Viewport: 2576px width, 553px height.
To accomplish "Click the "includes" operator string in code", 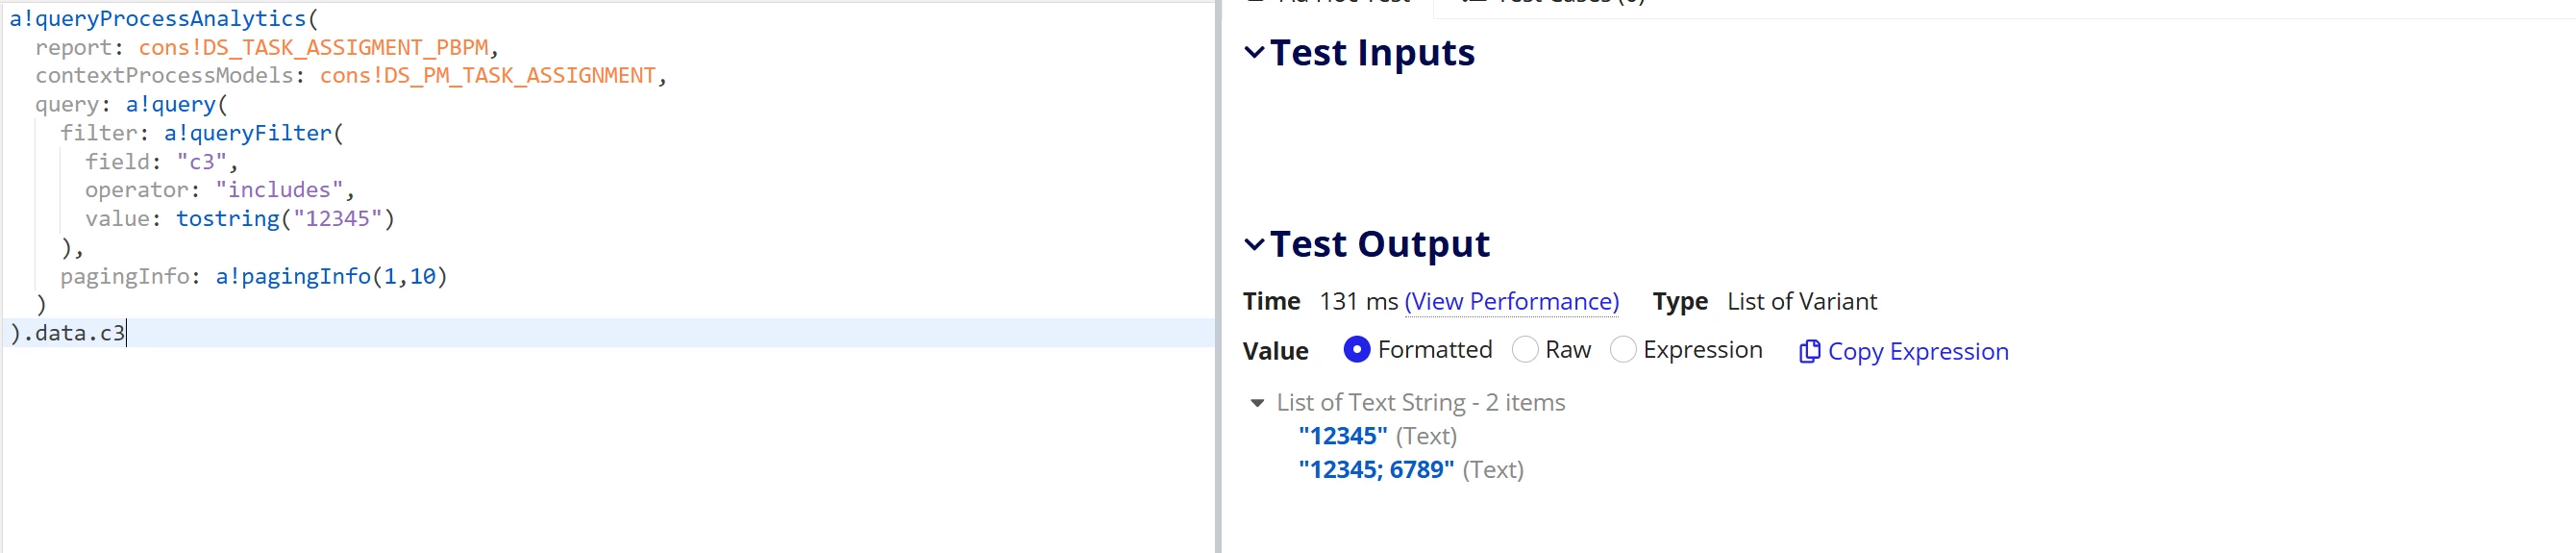I will pos(279,190).
